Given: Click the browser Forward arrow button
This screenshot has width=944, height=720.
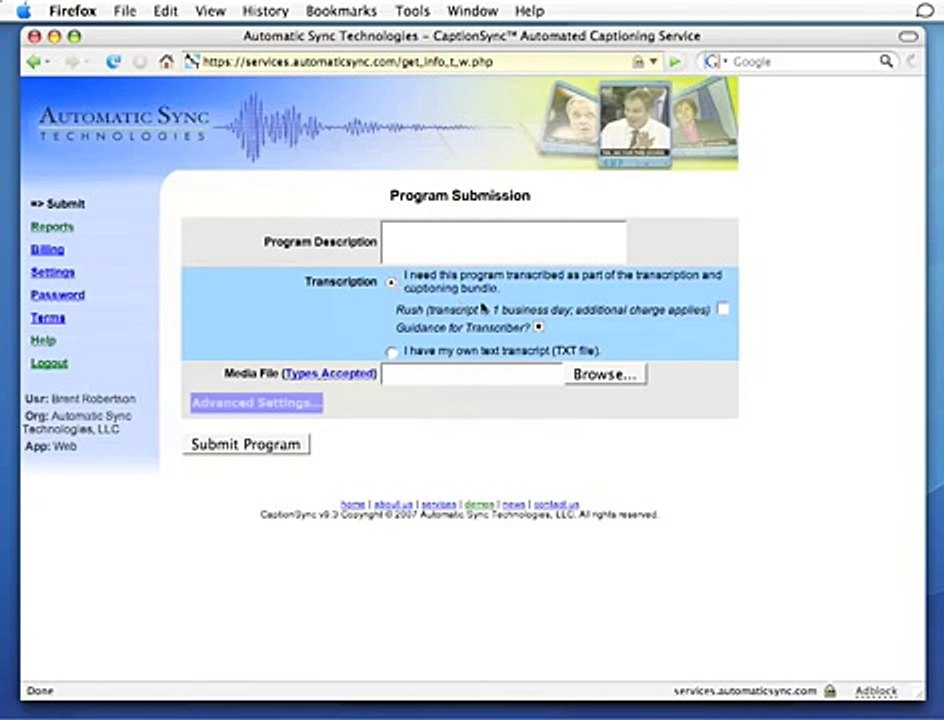Looking at the screenshot, I should (72, 61).
